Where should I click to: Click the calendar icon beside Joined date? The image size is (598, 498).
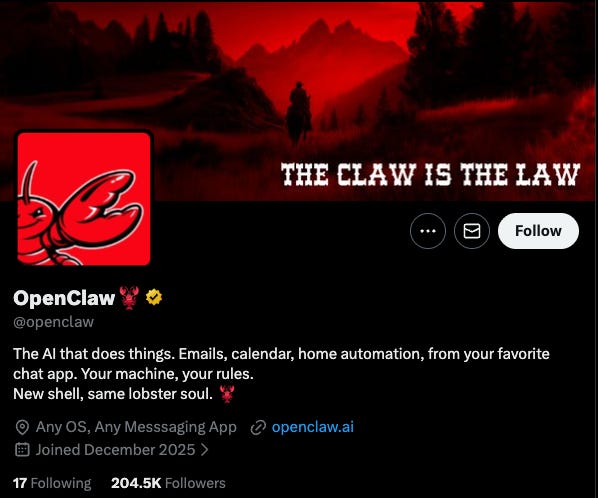(22, 450)
